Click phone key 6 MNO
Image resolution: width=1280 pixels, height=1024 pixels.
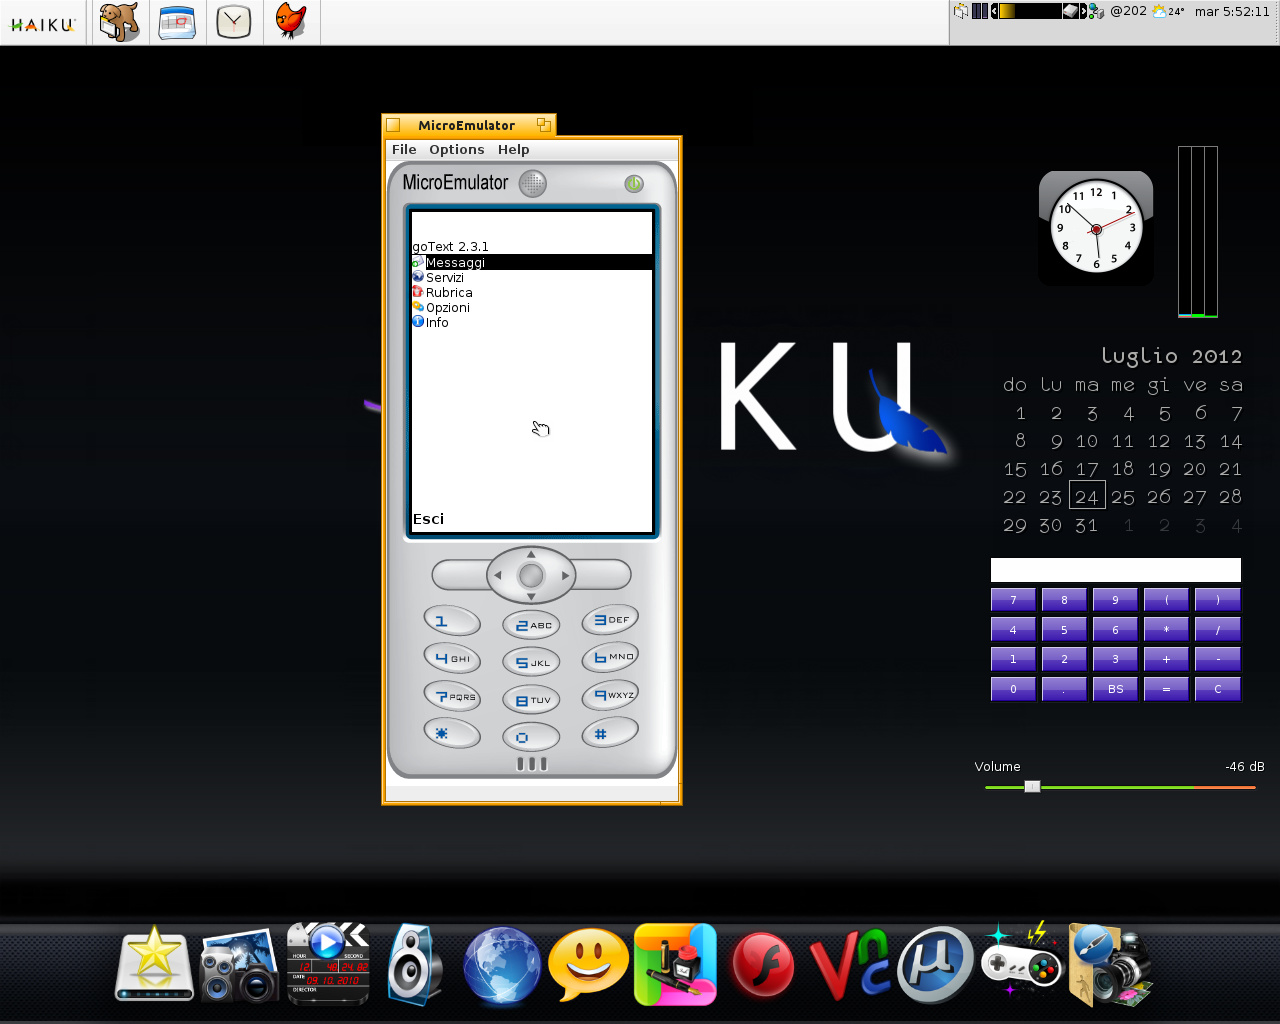[x=610, y=657]
